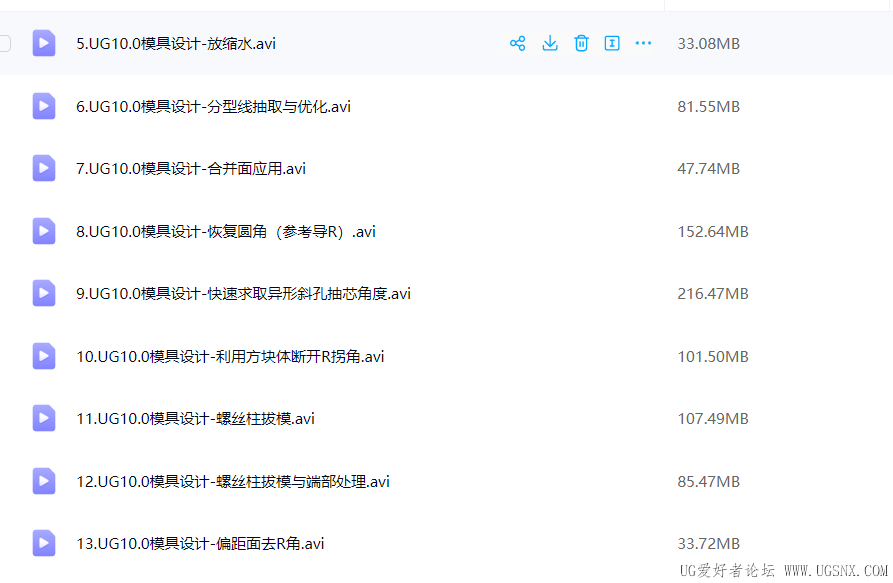Click video icon of 10.UG10.0 利用方块体断开R拐角.avi
The image size is (893, 583).
44,356
